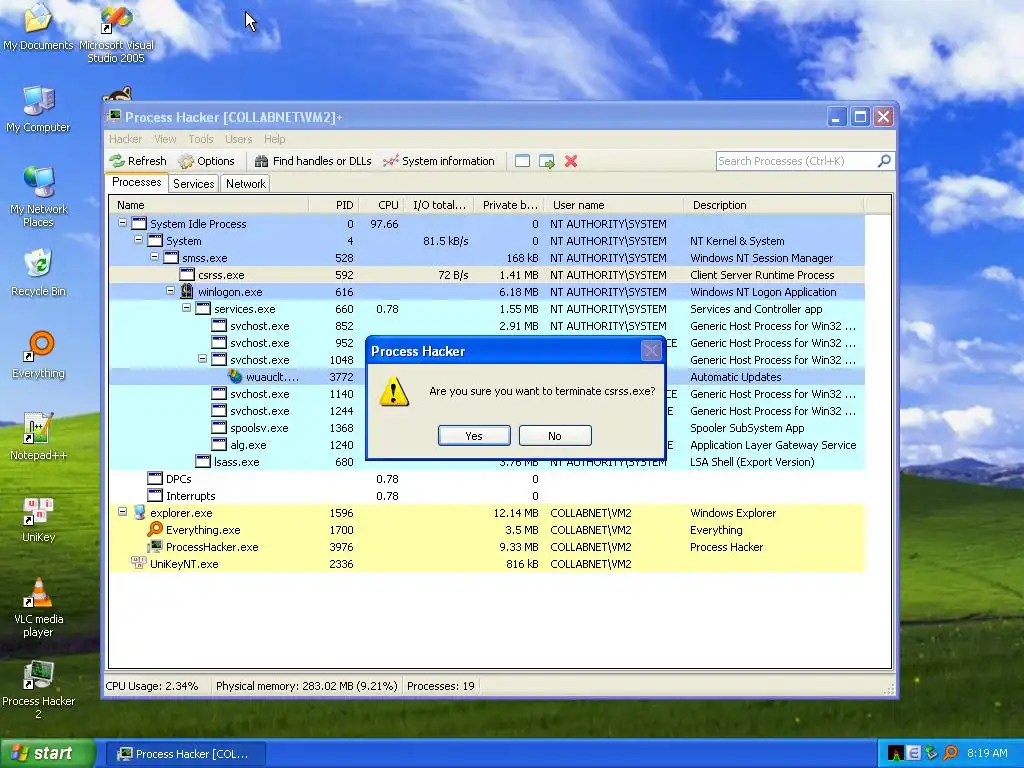Collapse the System Idle Process tree node
This screenshot has width=1024, height=768.
[122, 223]
